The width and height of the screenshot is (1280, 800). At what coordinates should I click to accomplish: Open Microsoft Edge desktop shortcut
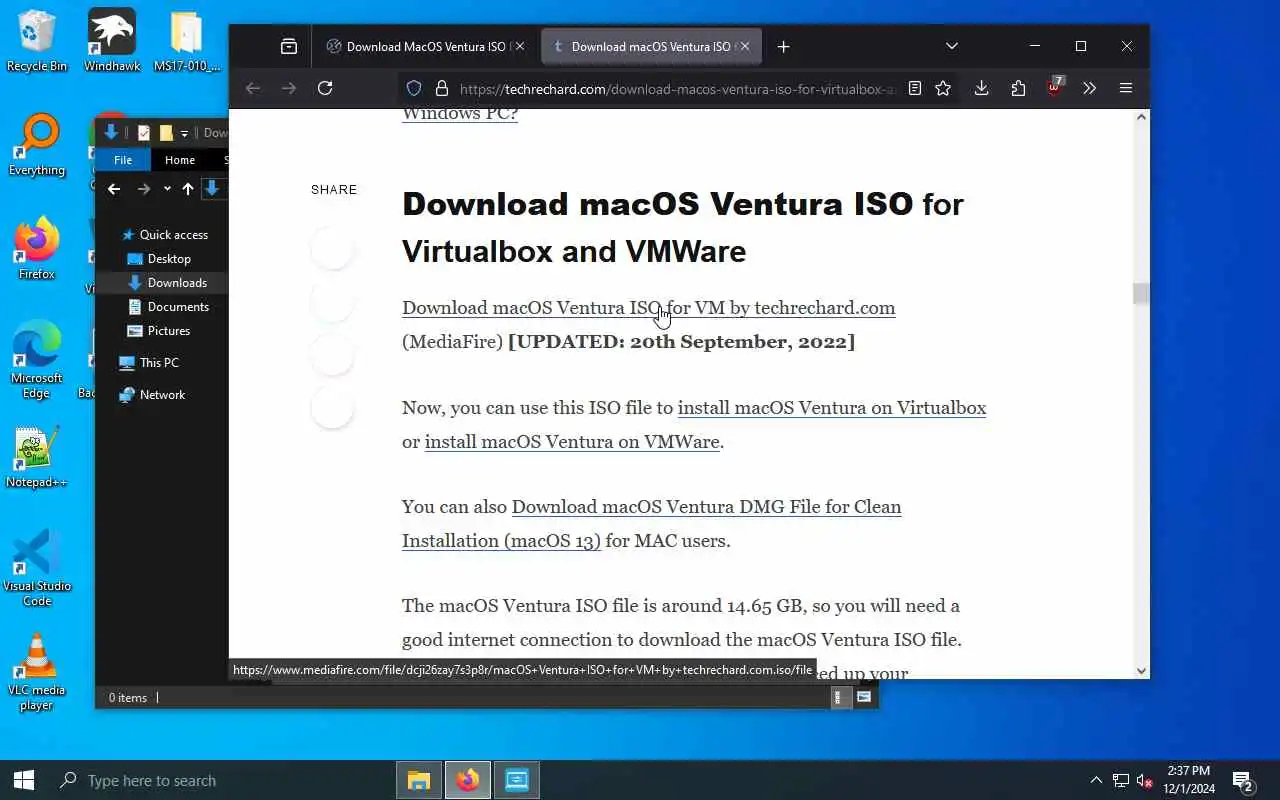coord(37,360)
